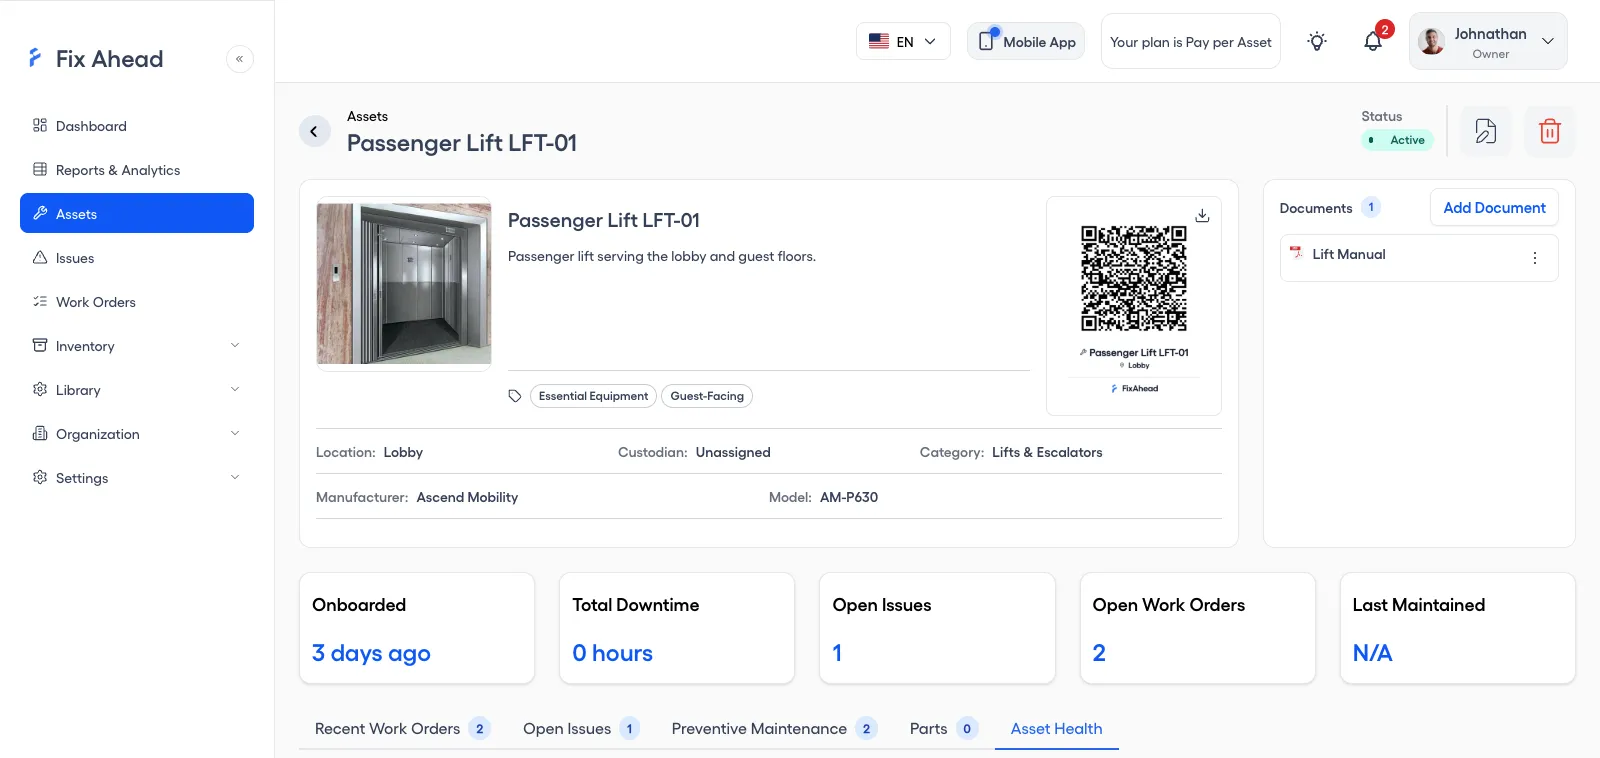This screenshot has height=758, width=1600.
Task: Expand the Settings menu chevron
Action: [x=235, y=477]
